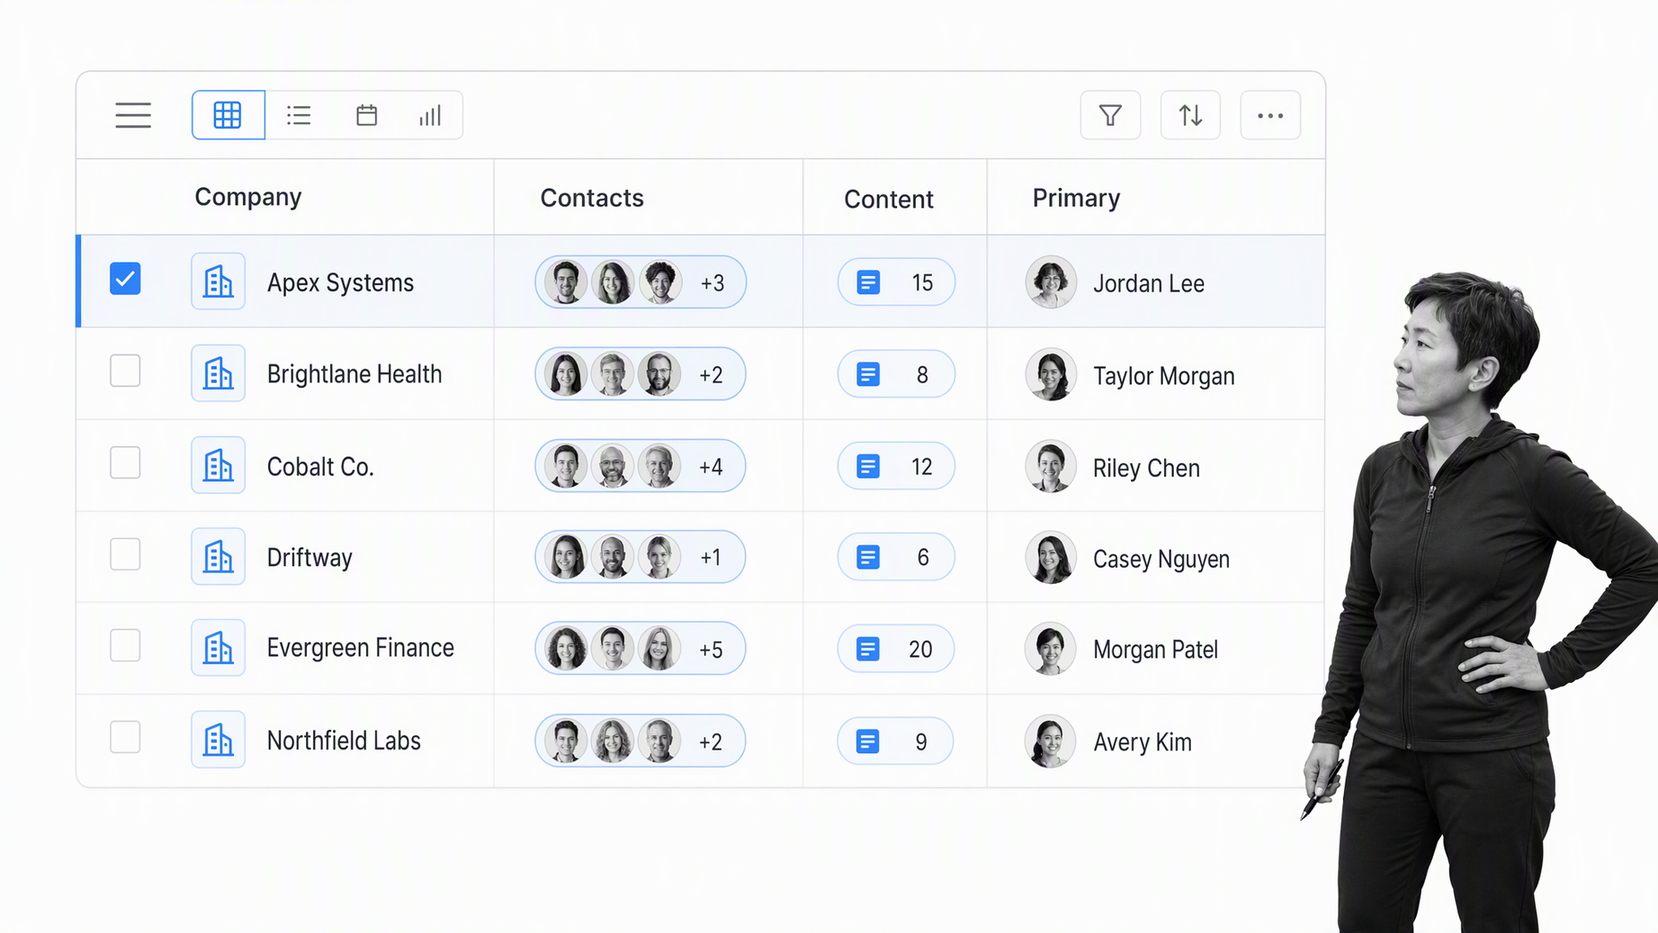Expand Brightlane Health +2 contacts group
The width and height of the screenshot is (1658, 933).
tap(640, 374)
